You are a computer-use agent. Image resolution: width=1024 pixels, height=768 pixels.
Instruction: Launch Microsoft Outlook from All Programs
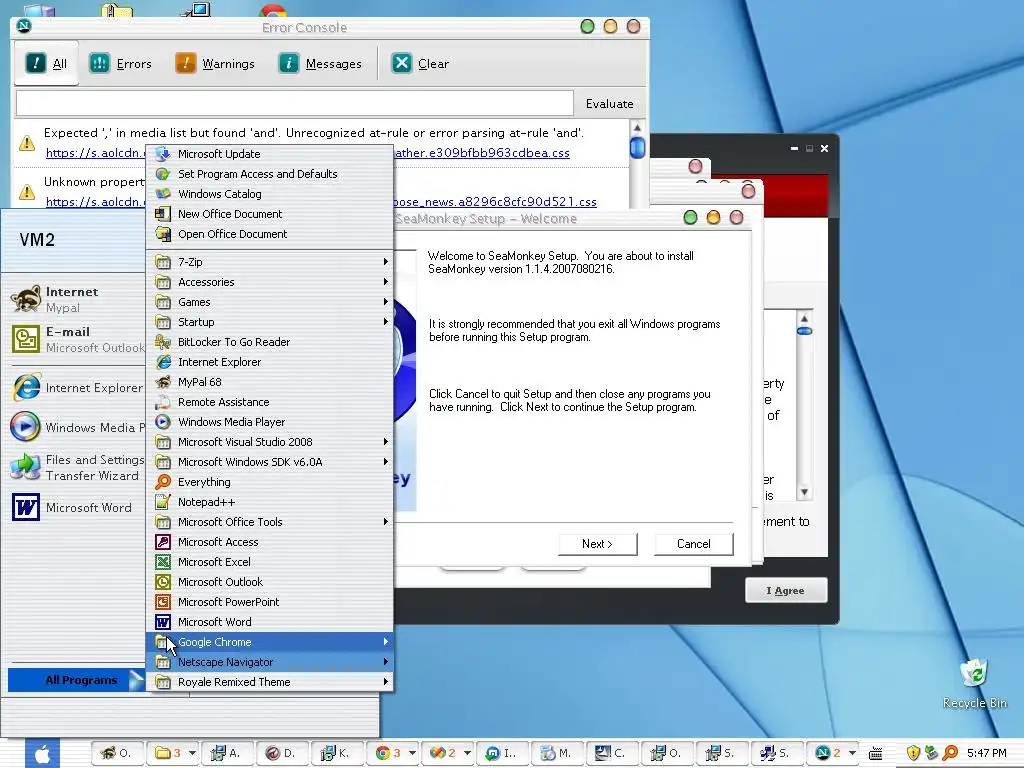pyautogui.click(x=270, y=582)
